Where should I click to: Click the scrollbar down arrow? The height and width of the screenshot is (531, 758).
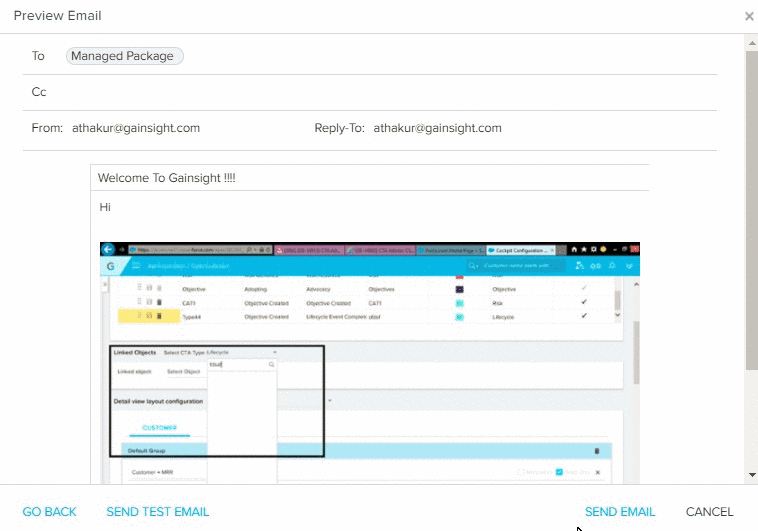pos(752,474)
